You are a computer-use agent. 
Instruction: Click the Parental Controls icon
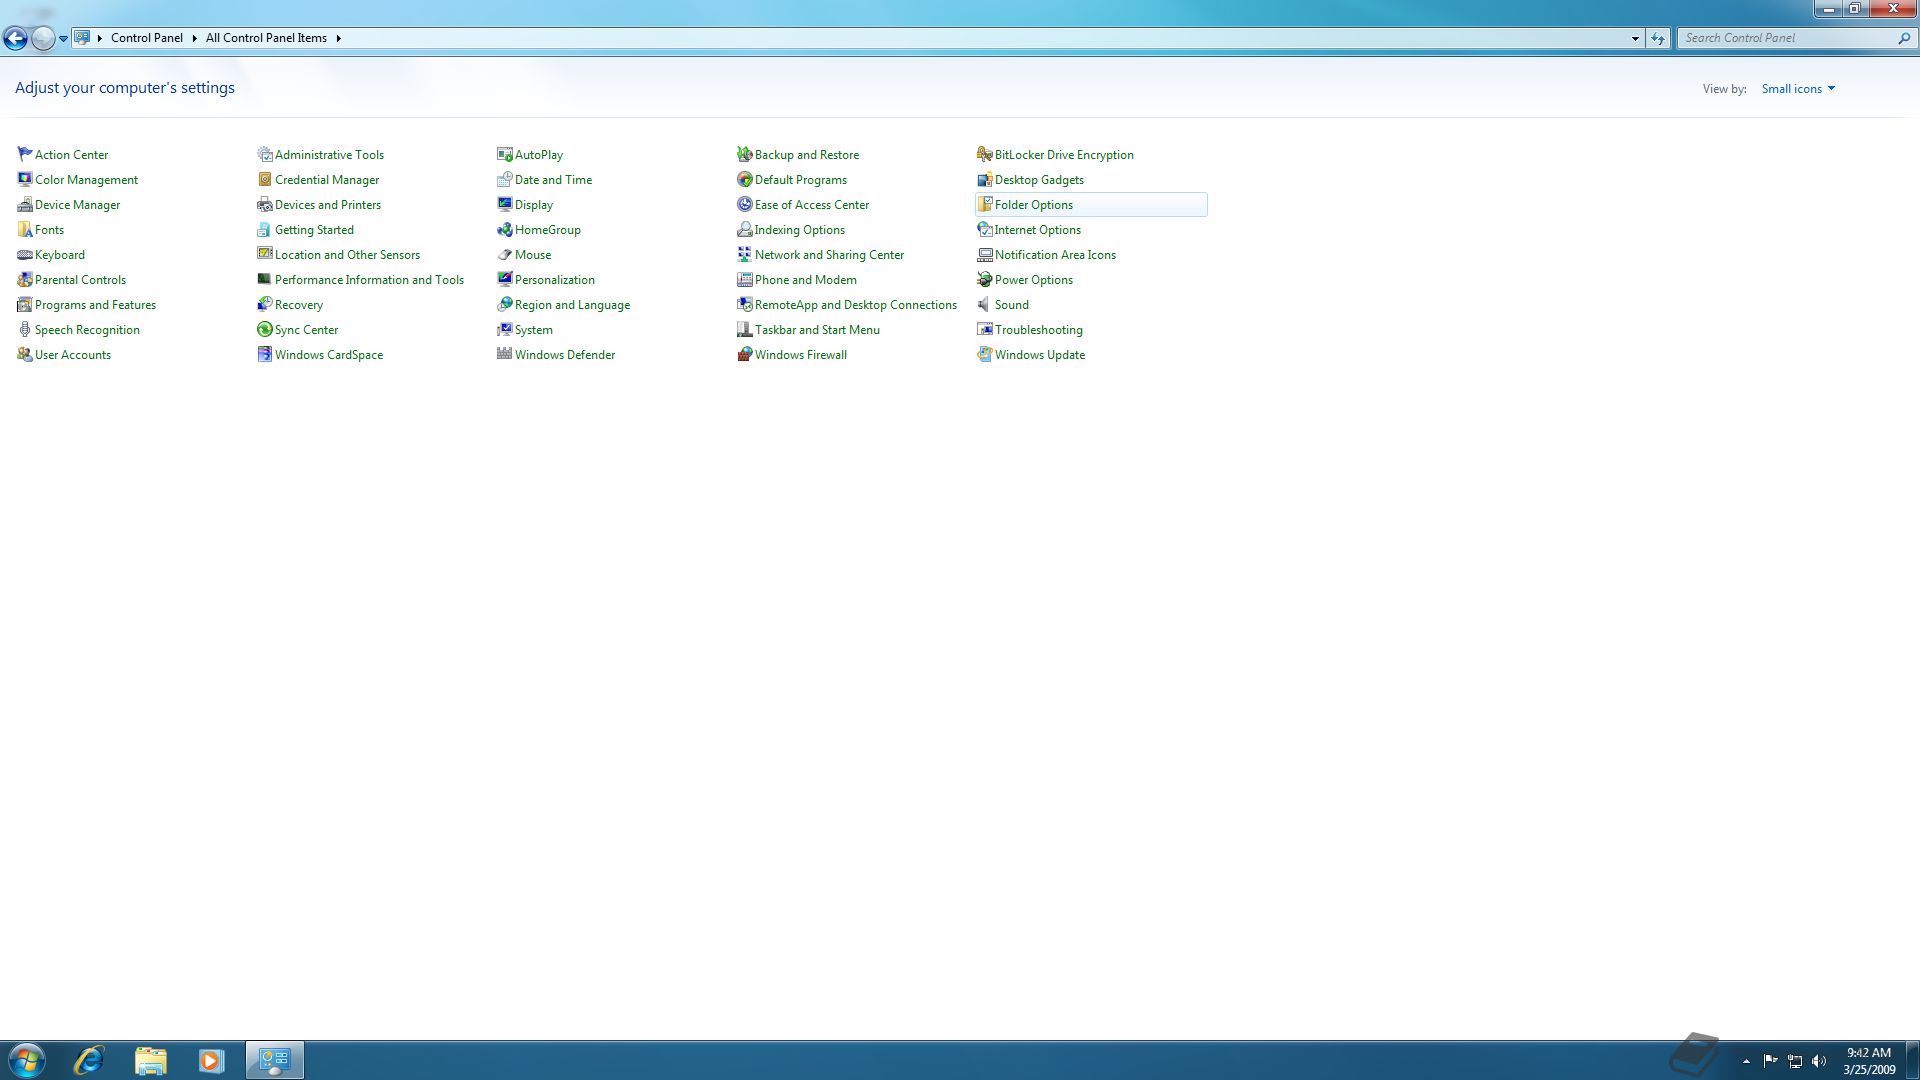pyautogui.click(x=25, y=279)
